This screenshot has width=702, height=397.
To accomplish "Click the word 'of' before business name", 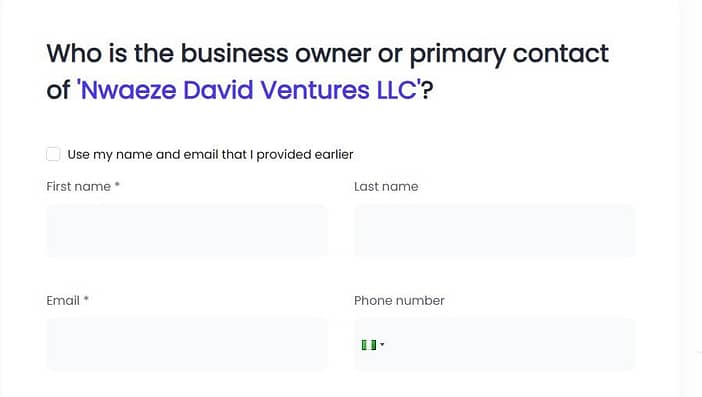I will coord(59,90).
